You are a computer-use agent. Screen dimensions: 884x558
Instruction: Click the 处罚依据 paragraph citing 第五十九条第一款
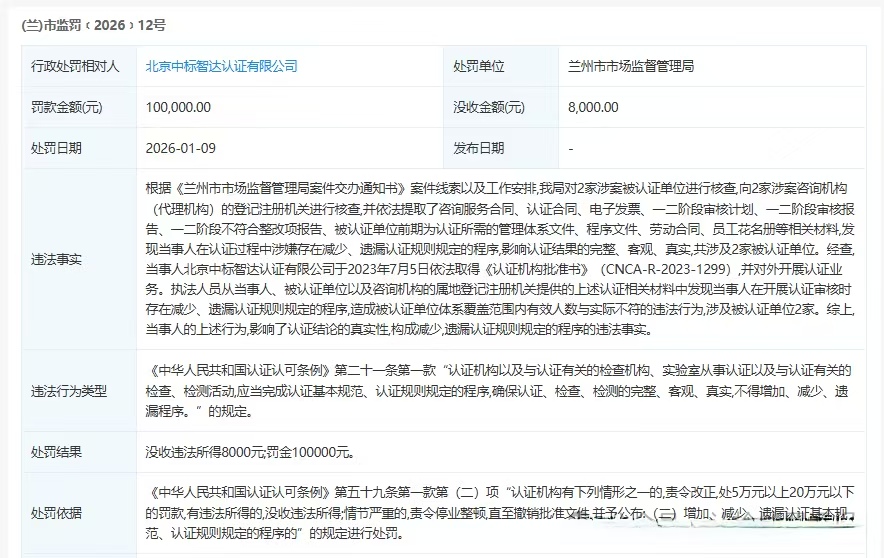click(x=500, y=512)
